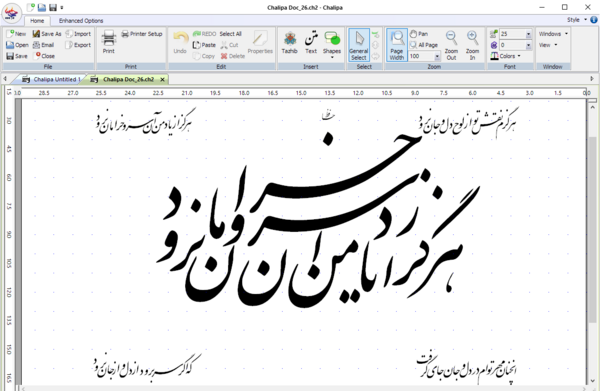Open the Style dropdown menu
Screen dimensions: 600x391
[x=577, y=20]
